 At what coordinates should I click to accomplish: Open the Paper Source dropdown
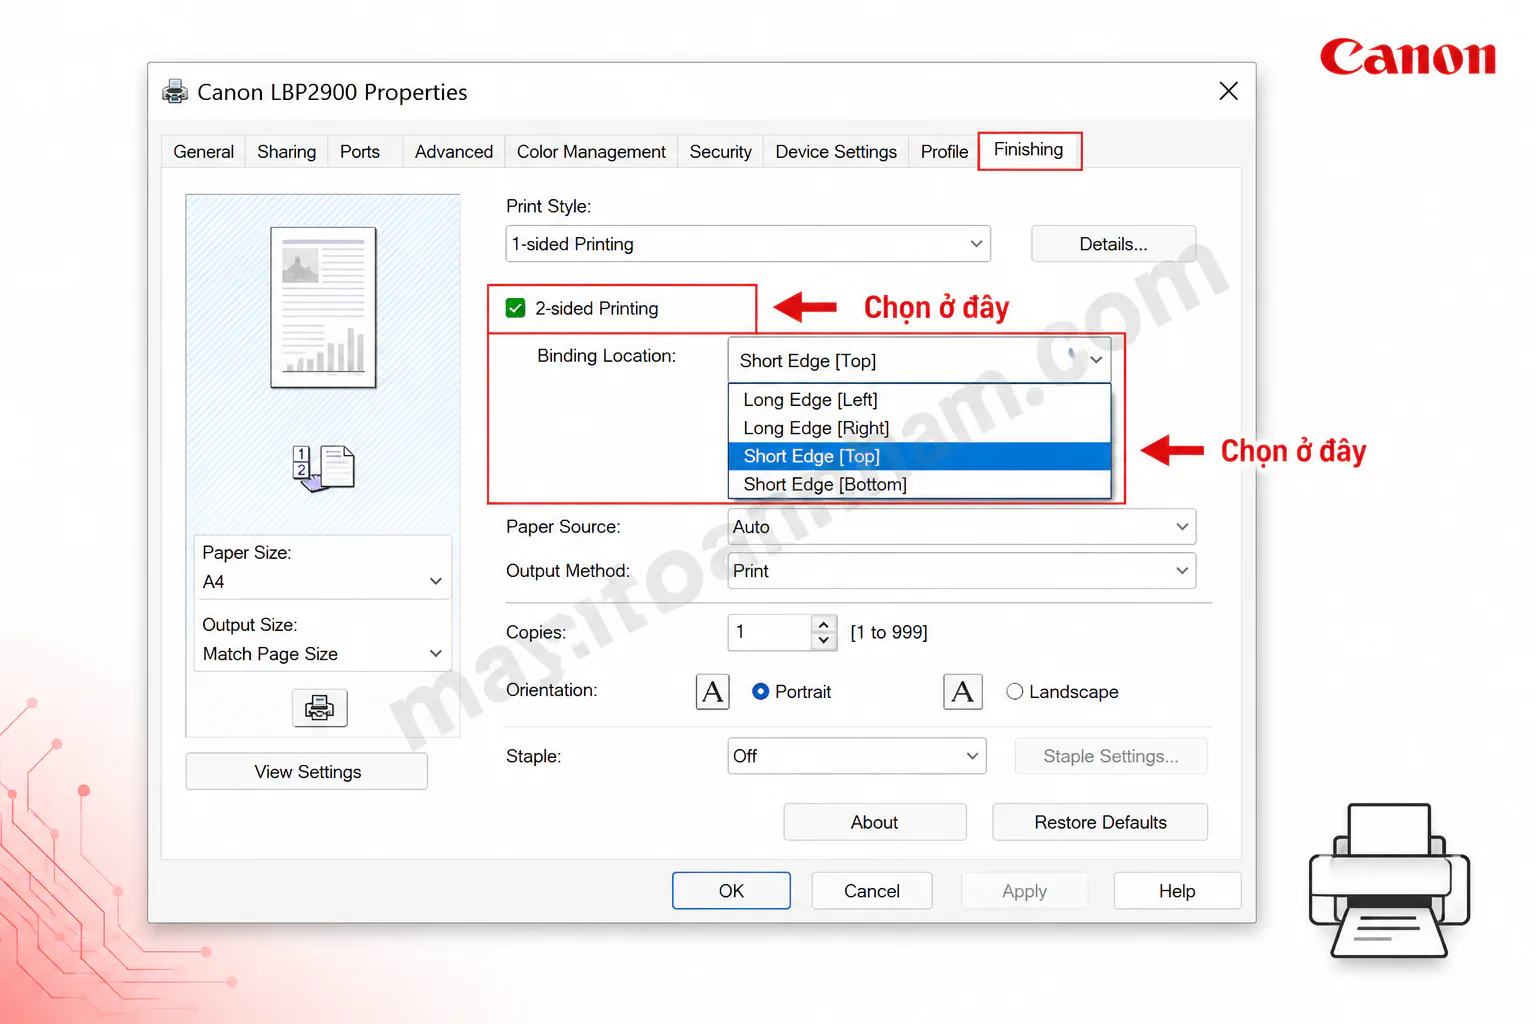[962, 527]
